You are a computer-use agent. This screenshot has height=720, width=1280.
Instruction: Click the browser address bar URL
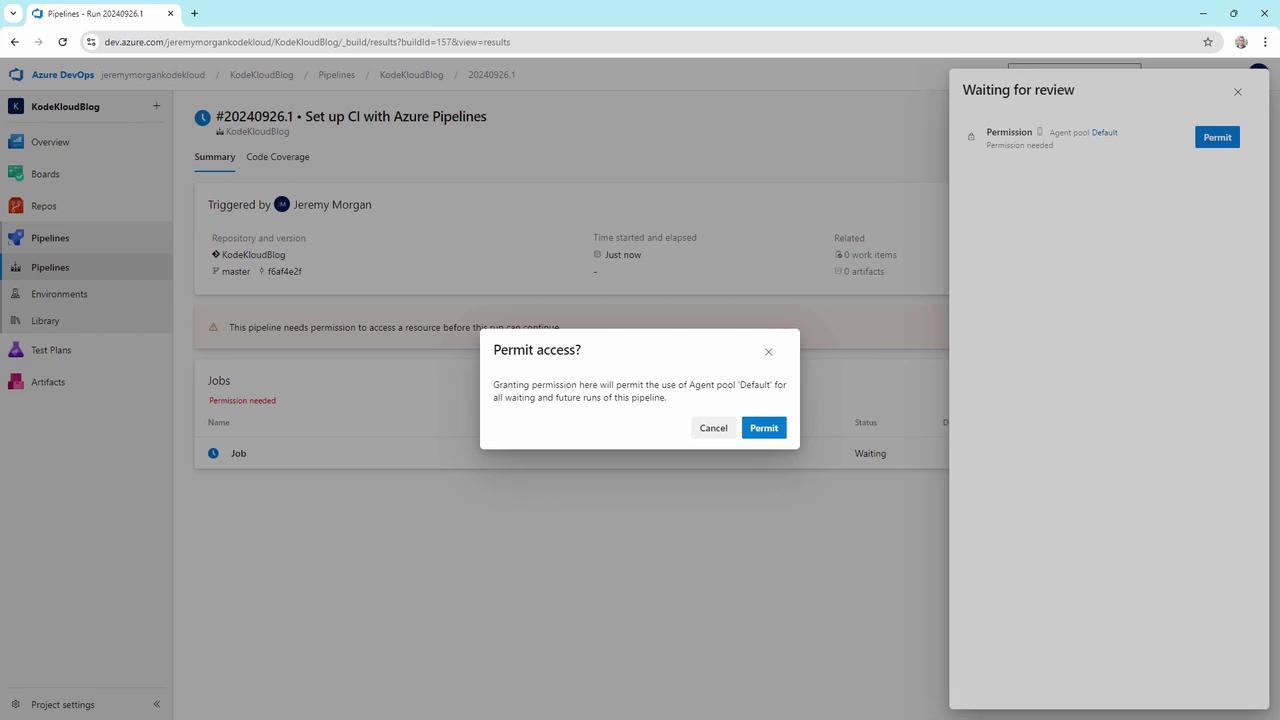coord(307,42)
